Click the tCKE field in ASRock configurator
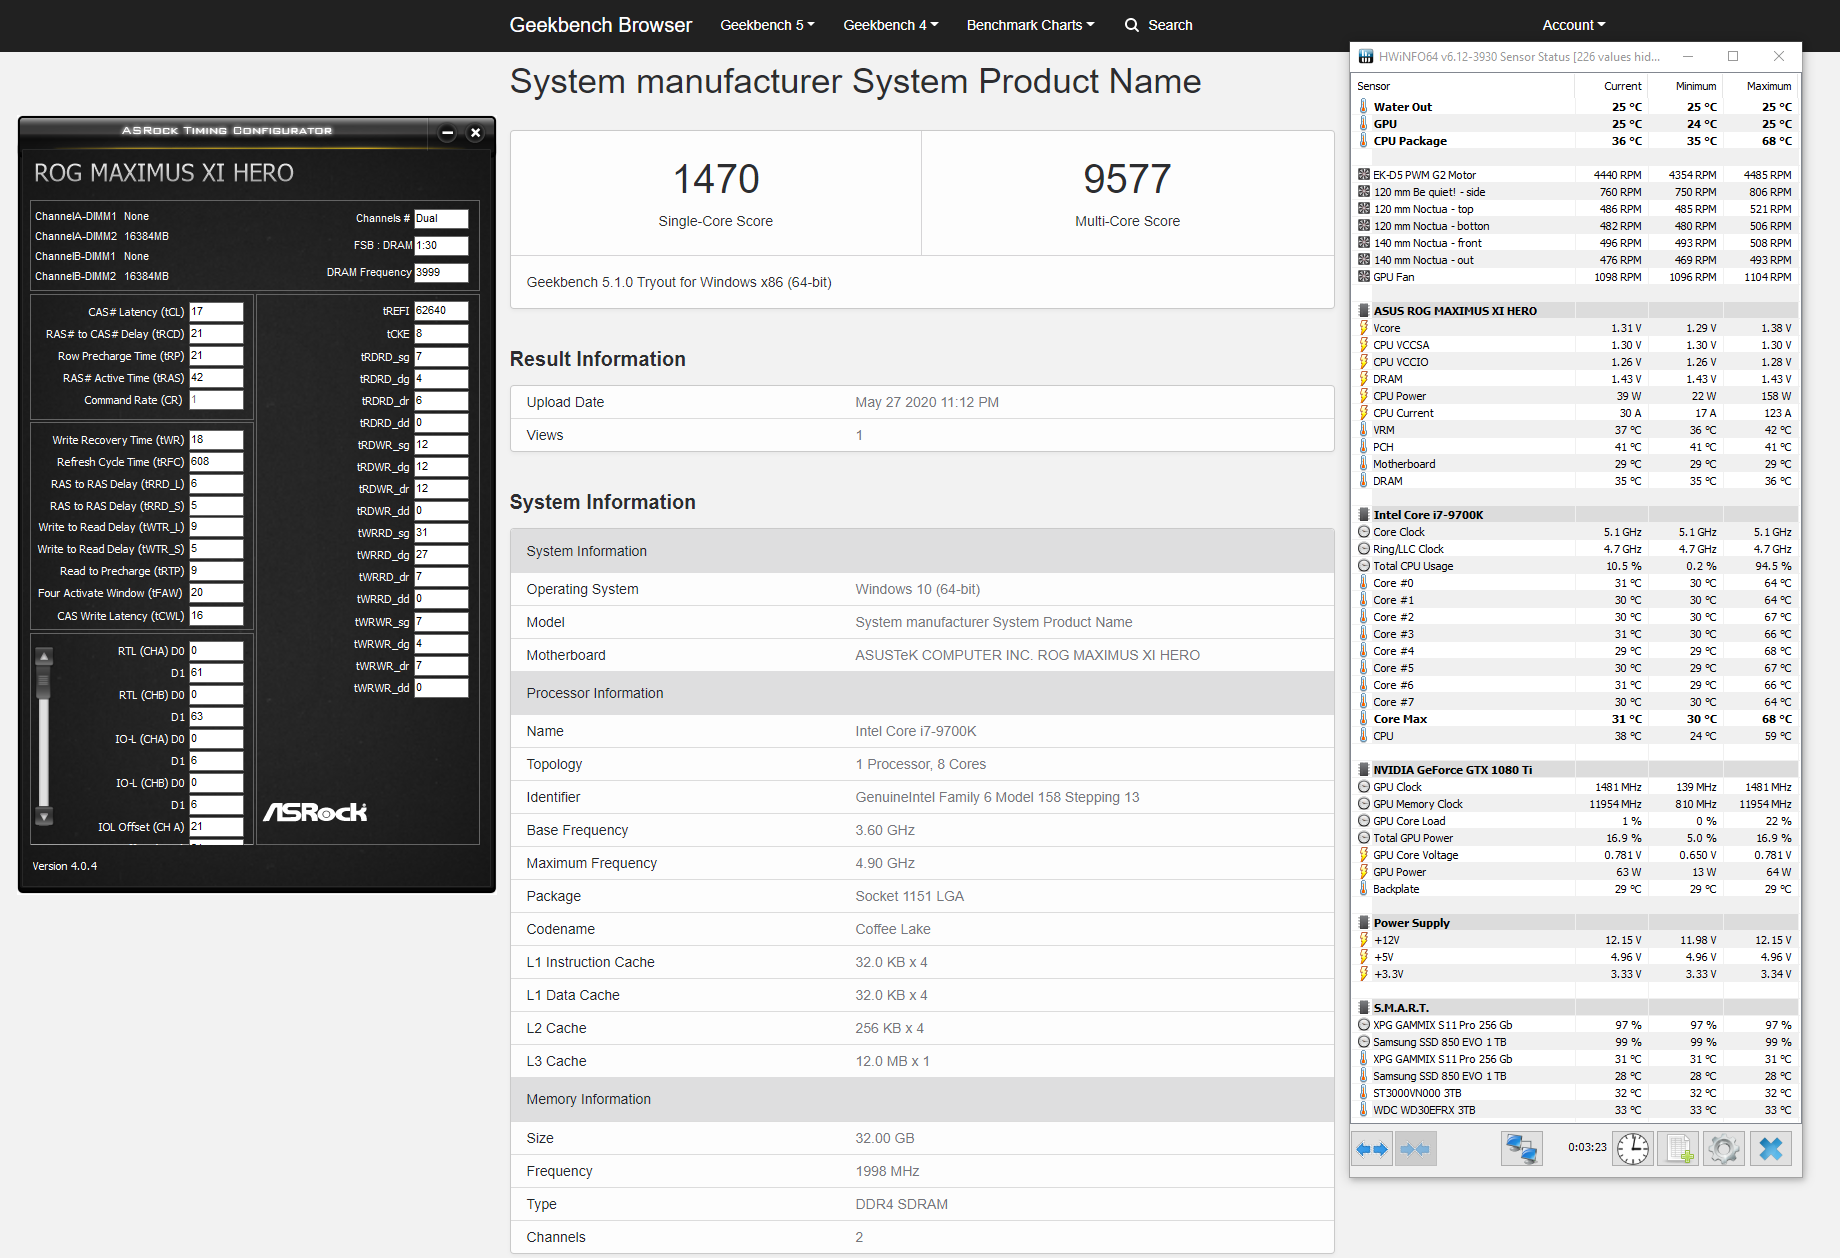The height and width of the screenshot is (1258, 1840). (x=441, y=334)
